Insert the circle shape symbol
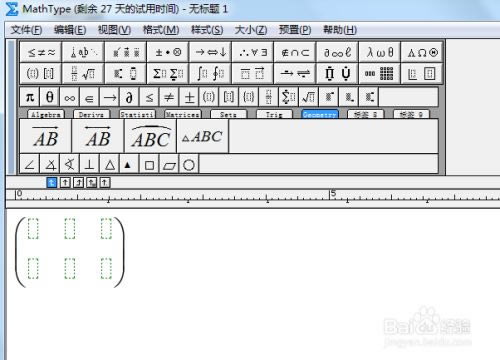Image resolution: width=500 pixels, height=360 pixels. click(x=189, y=165)
